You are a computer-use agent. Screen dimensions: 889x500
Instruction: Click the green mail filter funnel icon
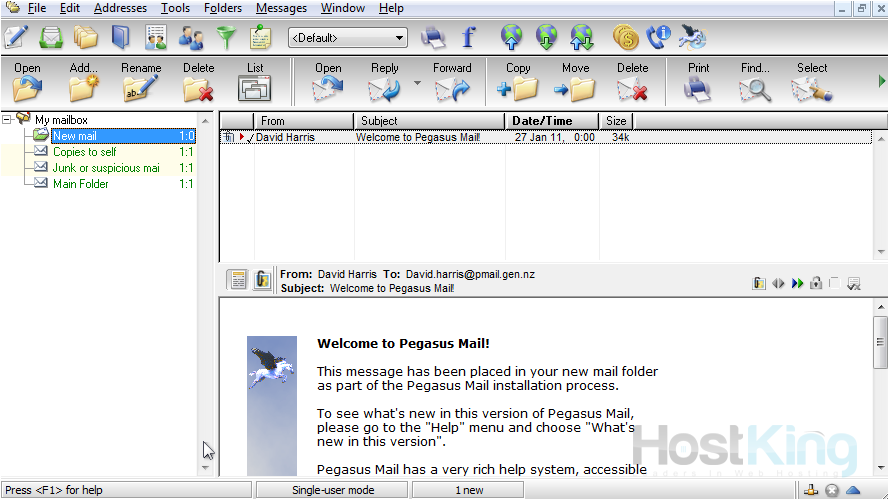(x=226, y=38)
